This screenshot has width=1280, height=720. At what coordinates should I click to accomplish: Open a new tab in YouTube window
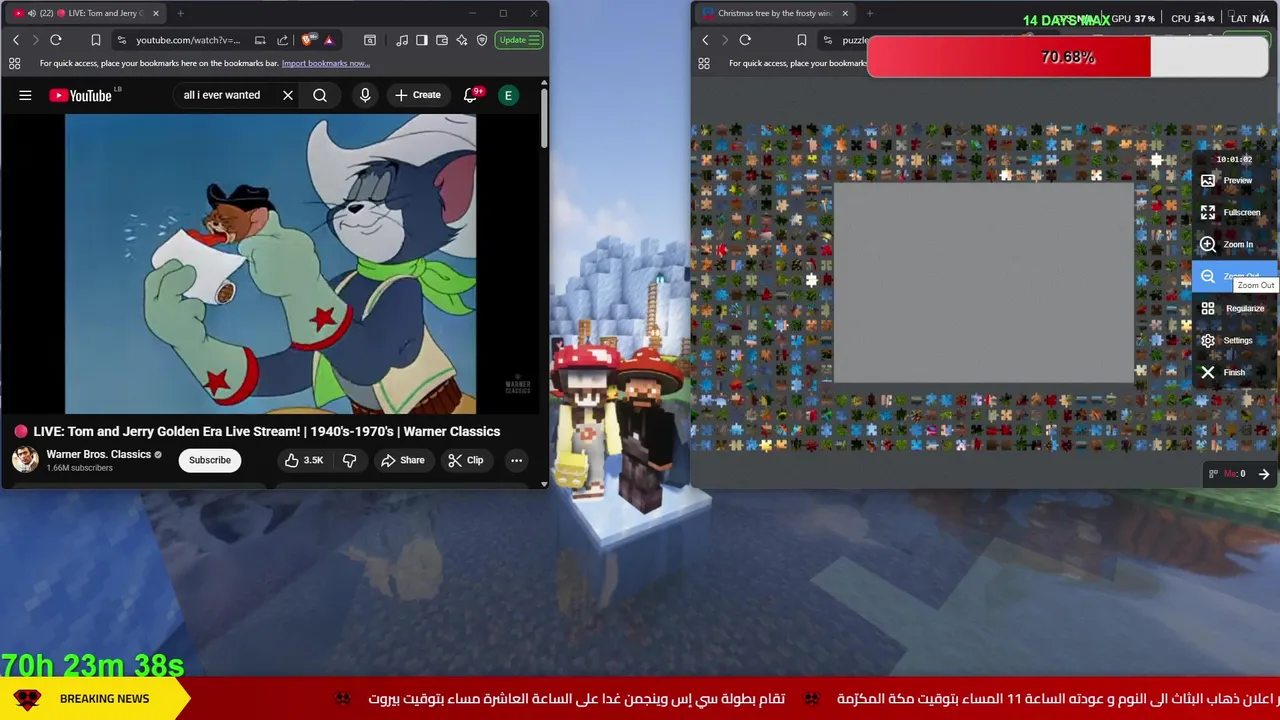[181, 13]
